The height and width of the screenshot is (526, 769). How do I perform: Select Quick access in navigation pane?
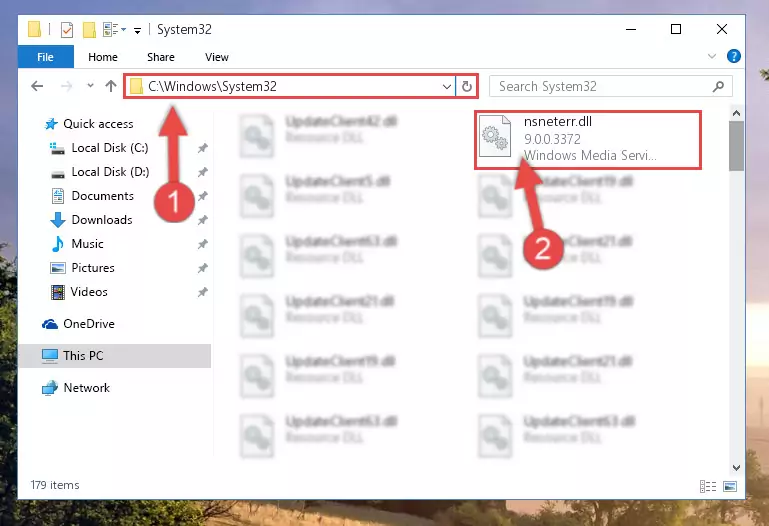98,124
